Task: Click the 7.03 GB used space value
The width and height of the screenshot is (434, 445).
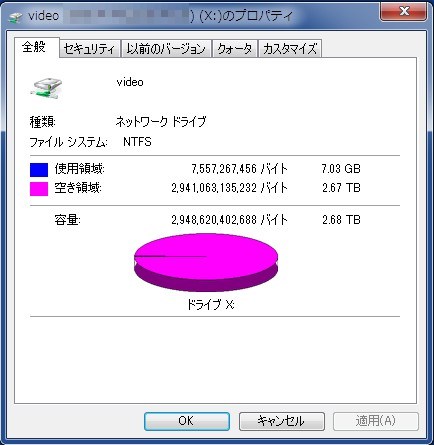Action: pos(341,169)
